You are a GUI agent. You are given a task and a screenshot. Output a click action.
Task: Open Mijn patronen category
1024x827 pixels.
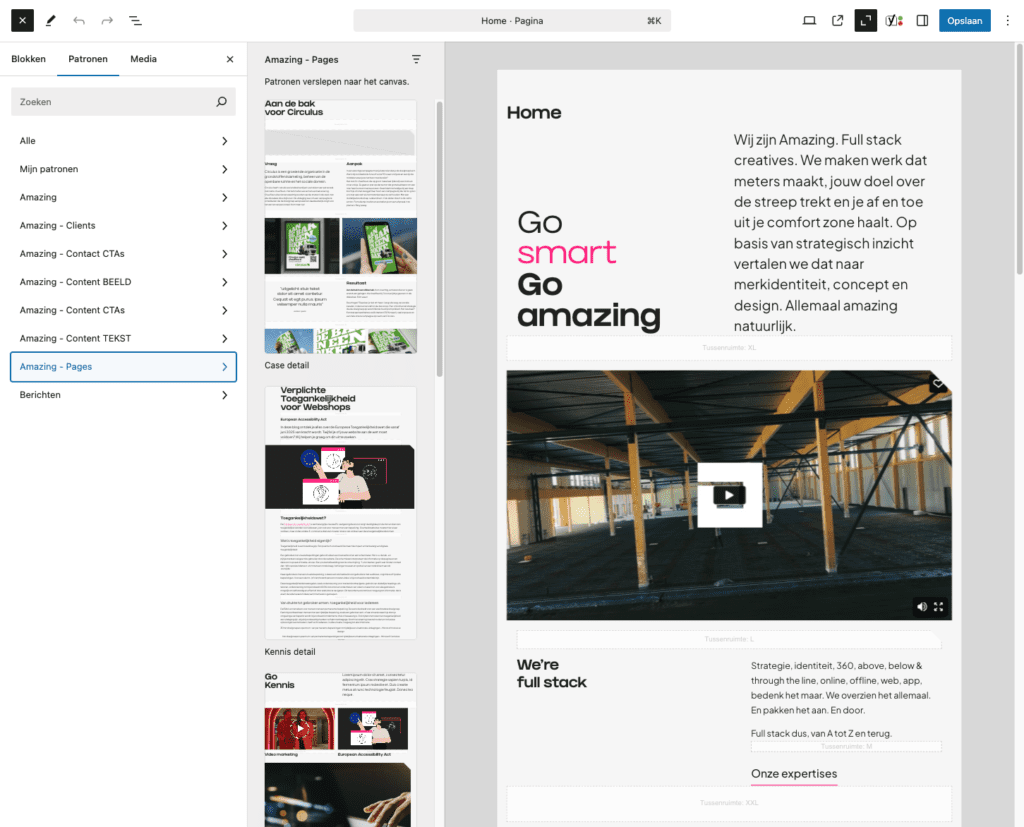coord(123,169)
